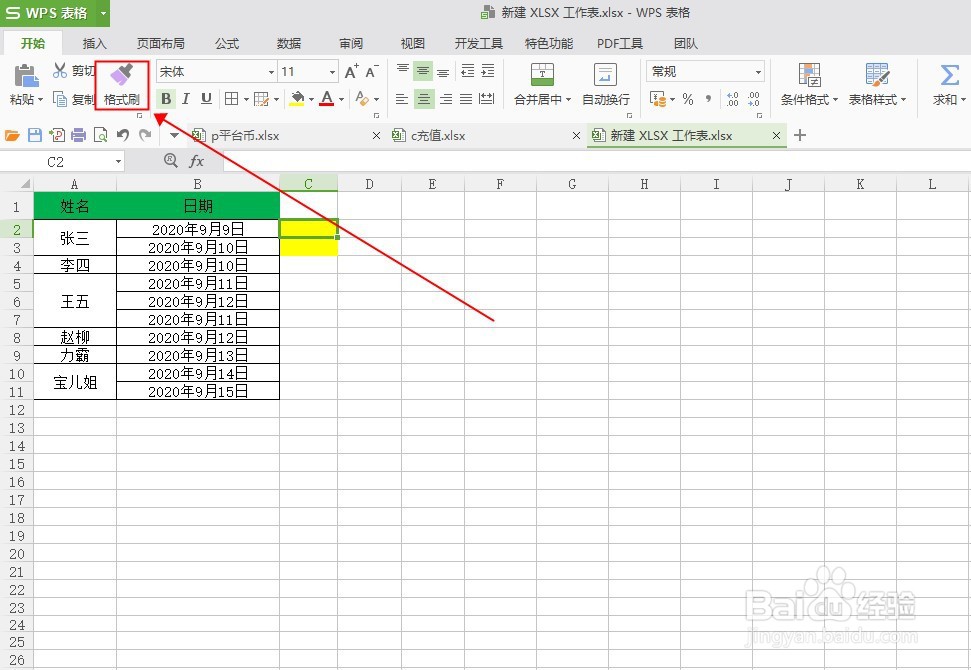This screenshot has width=971, height=670.
Task: Add a new document tab with plus
Action: click(800, 135)
